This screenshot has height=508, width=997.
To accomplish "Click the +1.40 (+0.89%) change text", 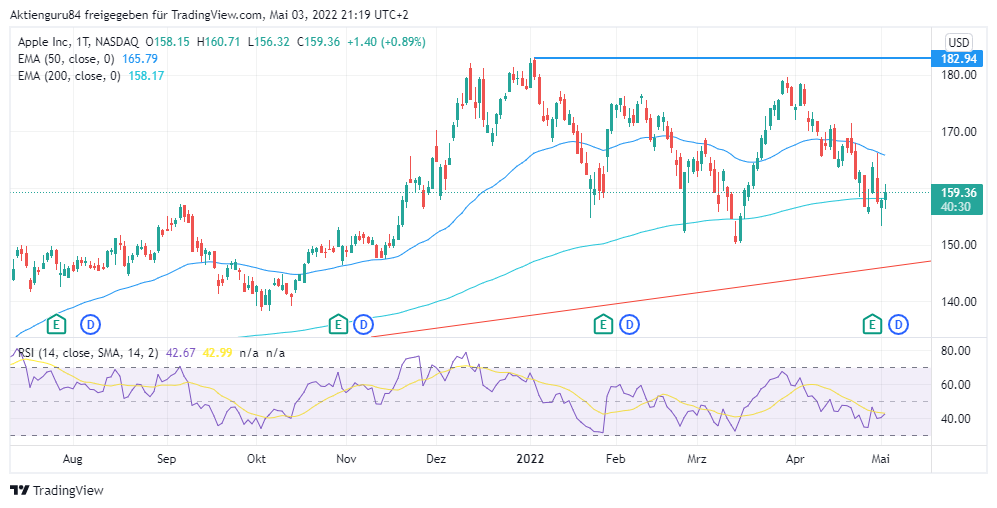I will 387,42.
